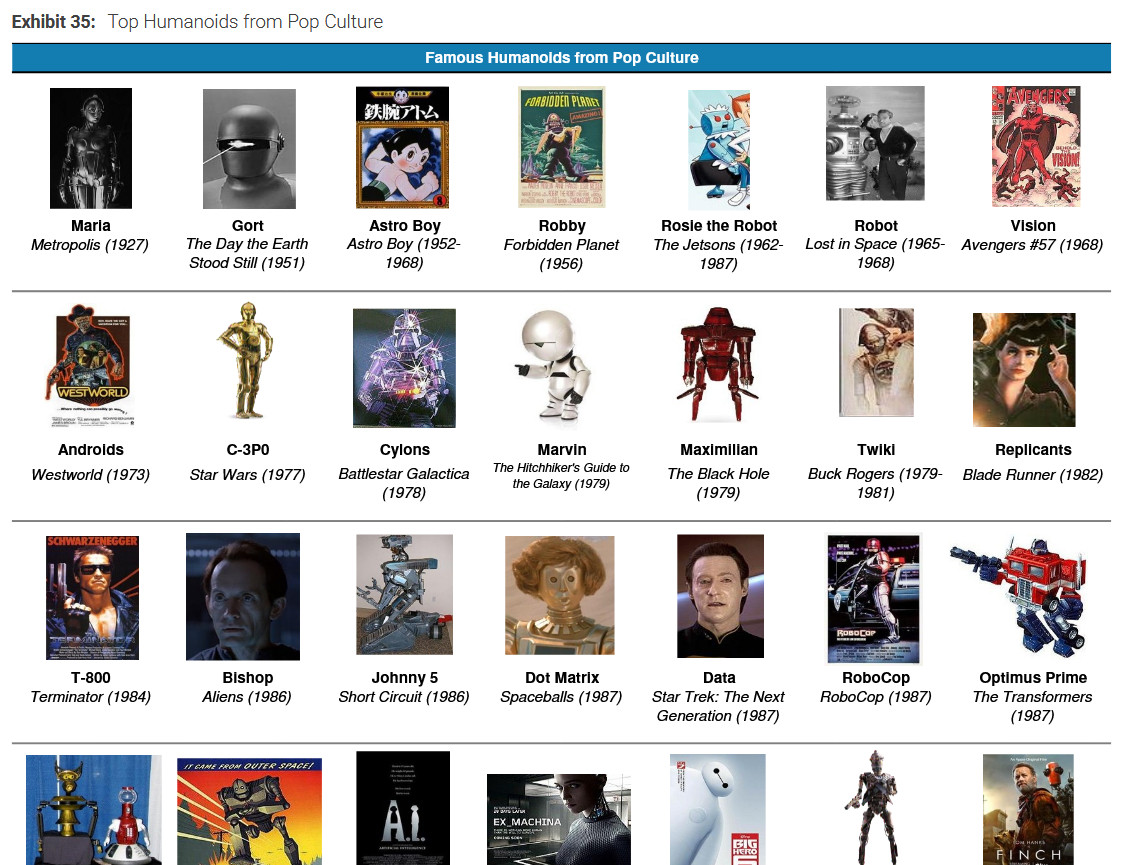
Task: Click the 'Robby' name label
Action: pos(562,225)
